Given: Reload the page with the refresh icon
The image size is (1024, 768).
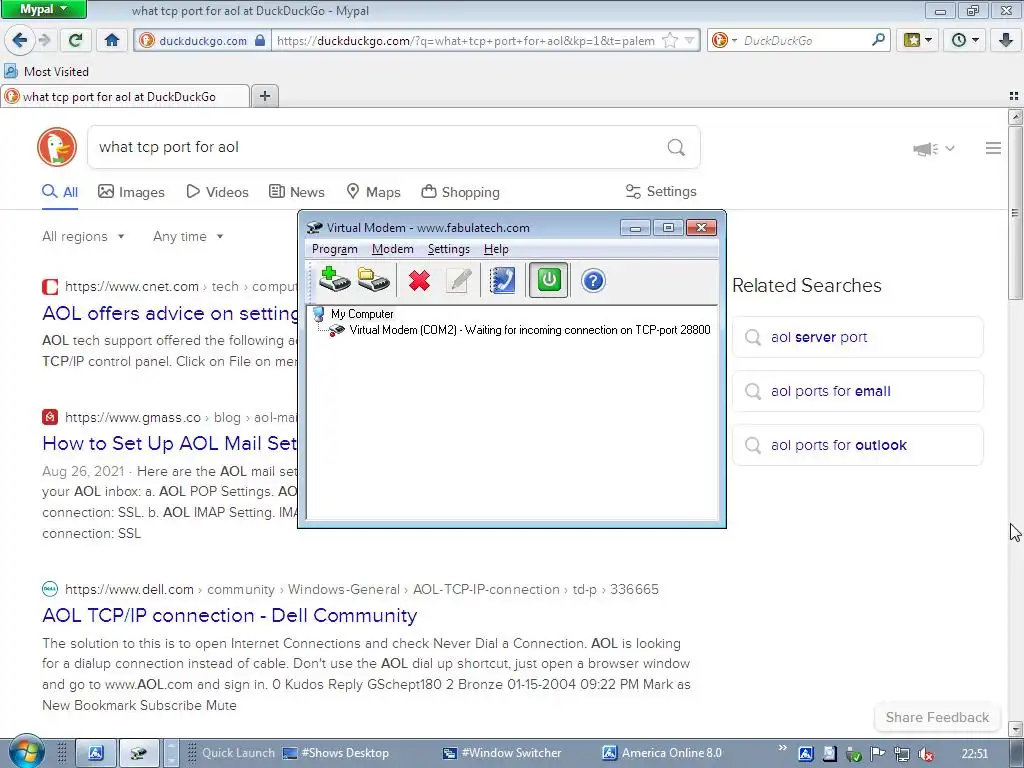Looking at the screenshot, I should click(x=75, y=40).
